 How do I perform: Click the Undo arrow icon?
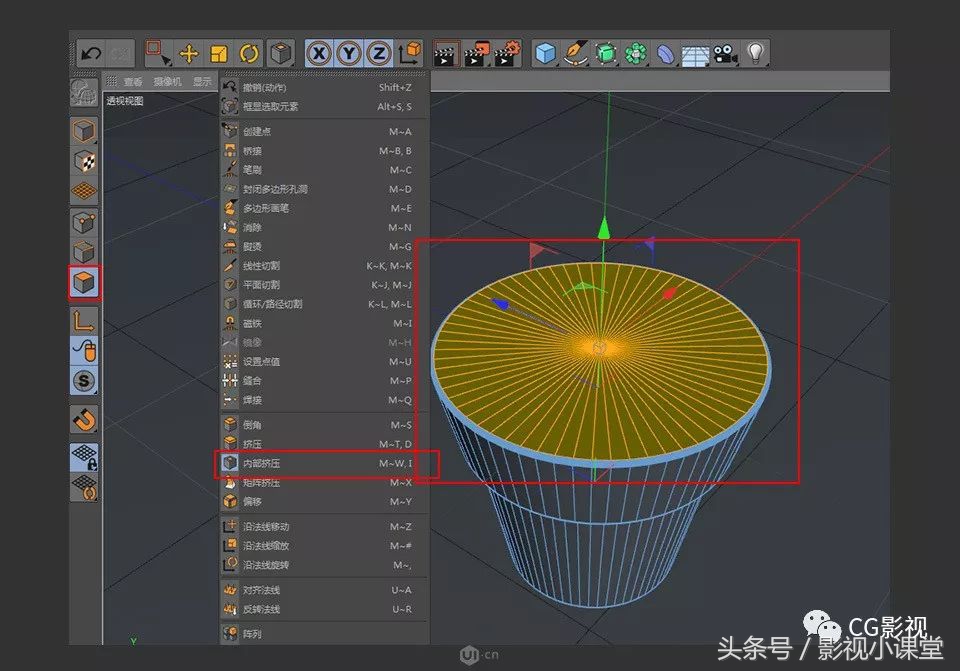pyautogui.click(x=93, y=52)
